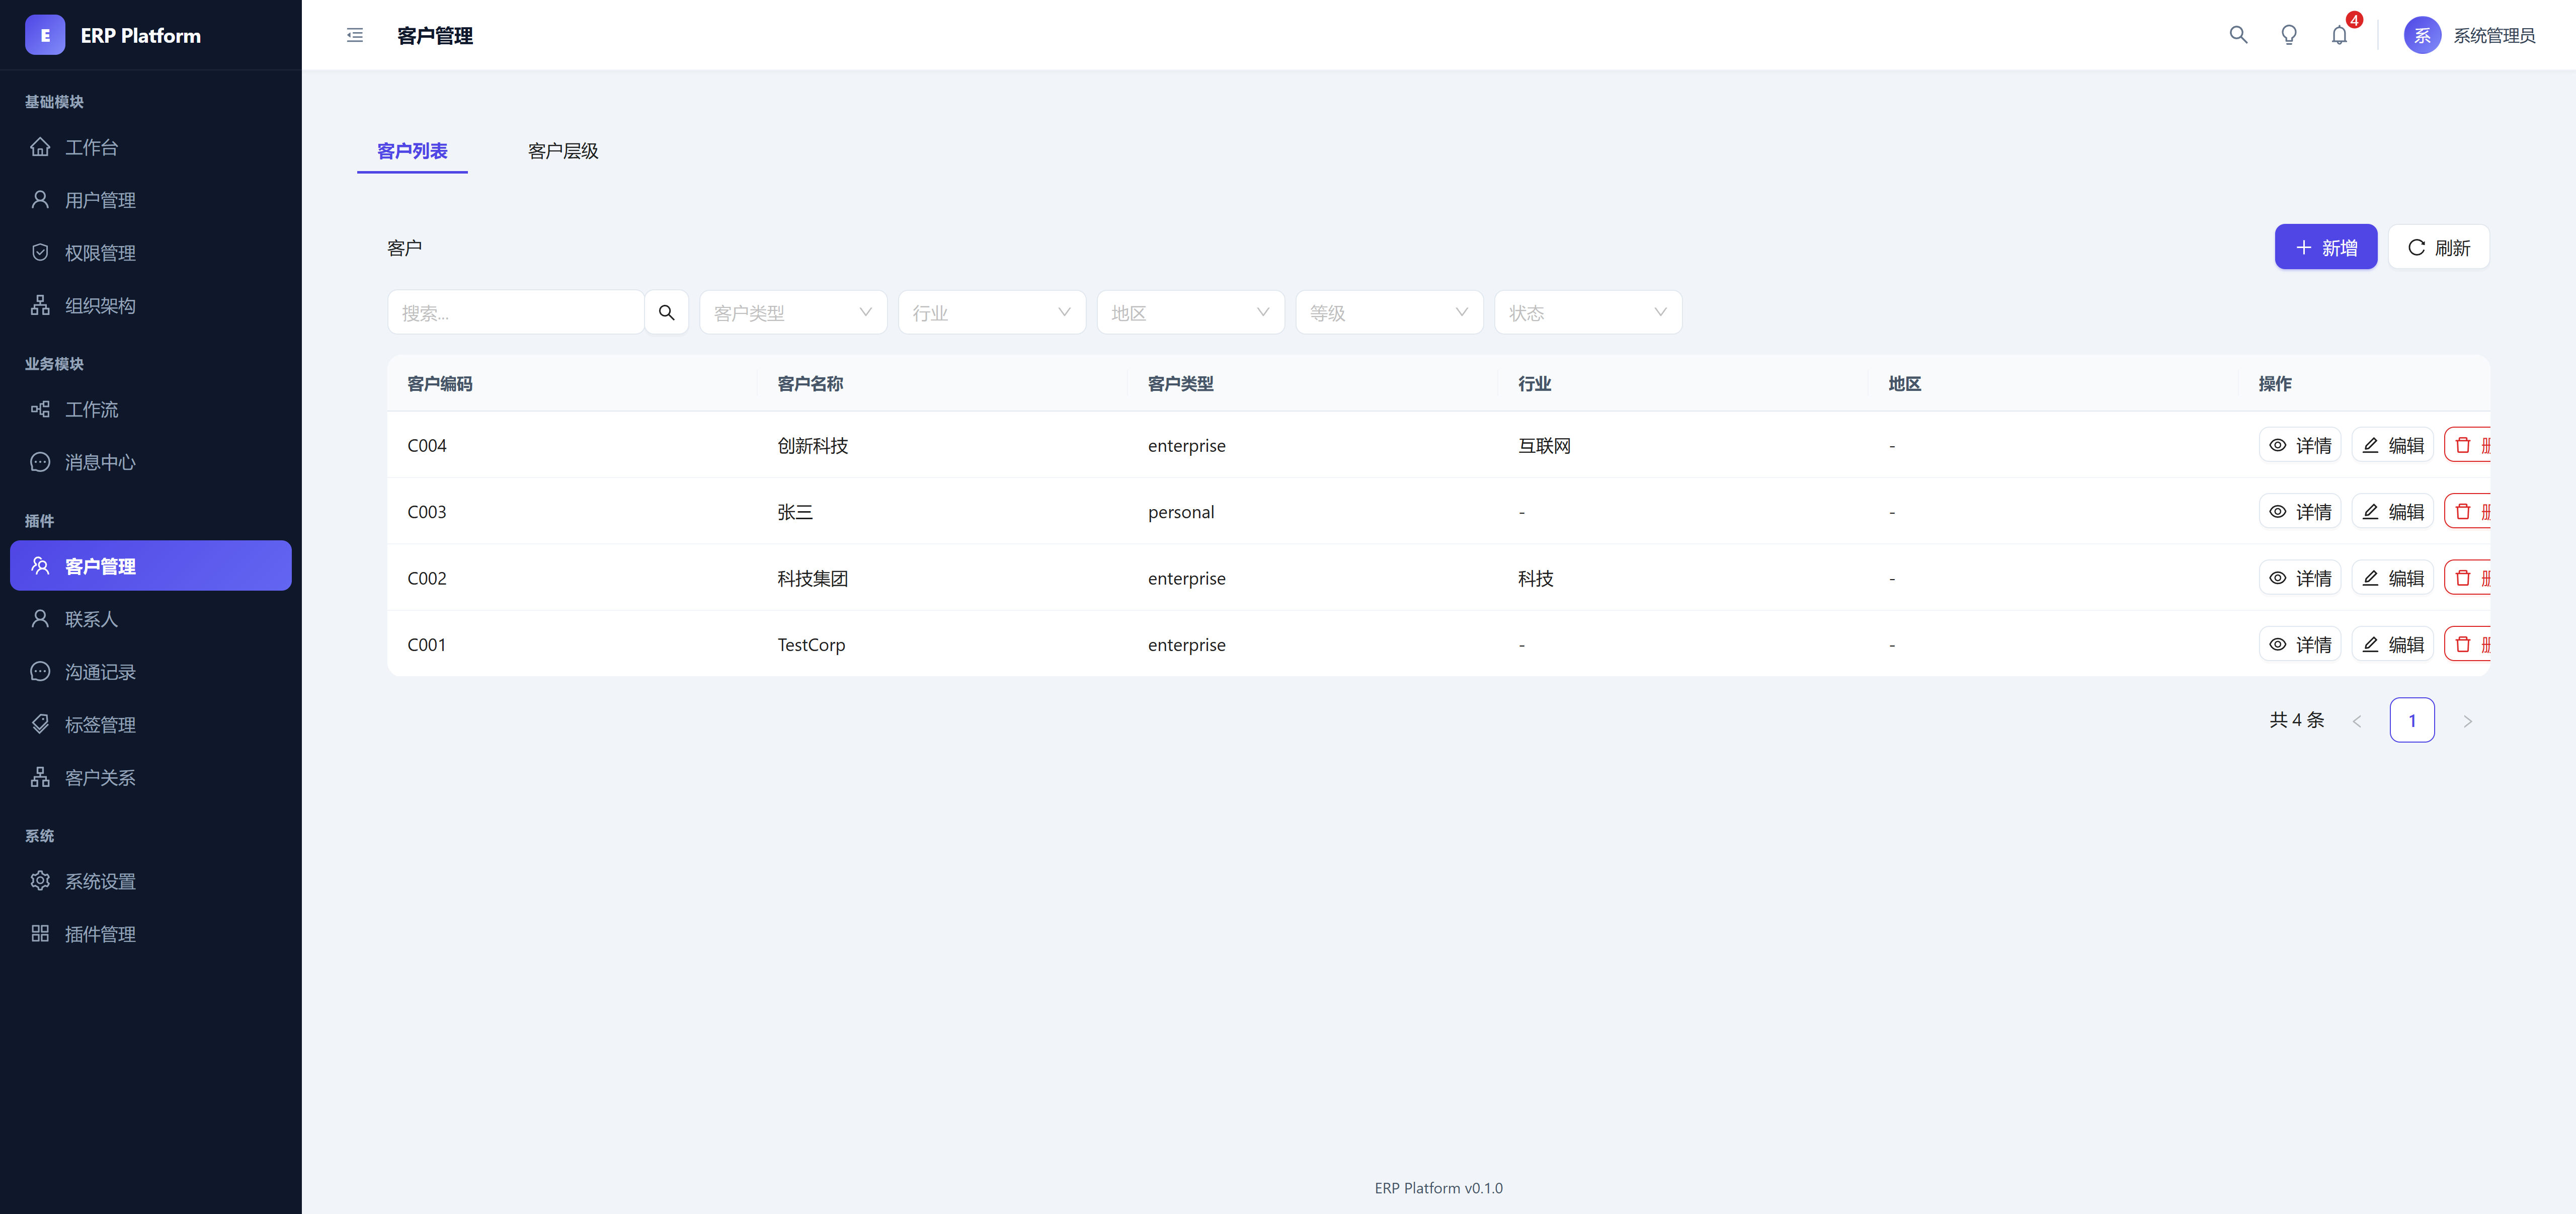View details of customer 科技集团

click(2299, 579)
